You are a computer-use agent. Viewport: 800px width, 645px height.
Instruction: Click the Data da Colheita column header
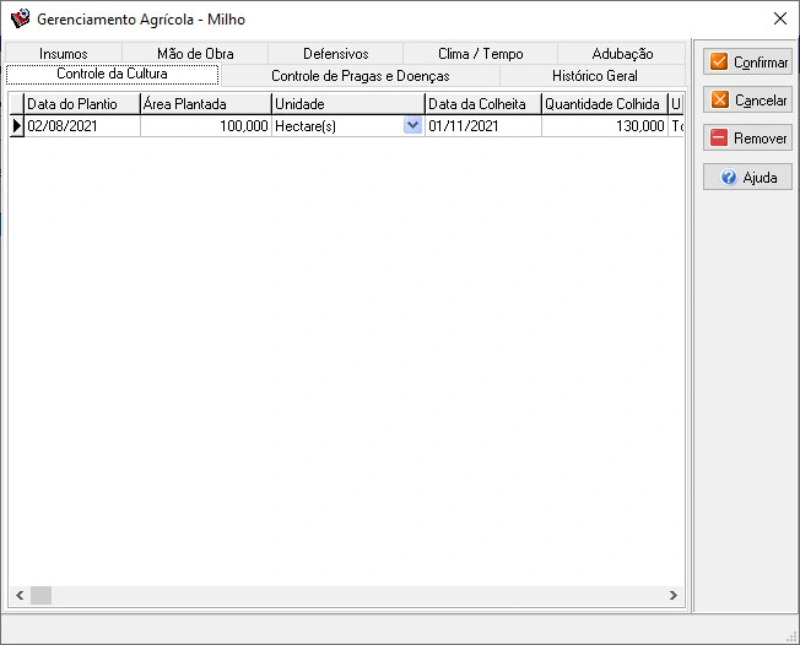click(483, 104)
